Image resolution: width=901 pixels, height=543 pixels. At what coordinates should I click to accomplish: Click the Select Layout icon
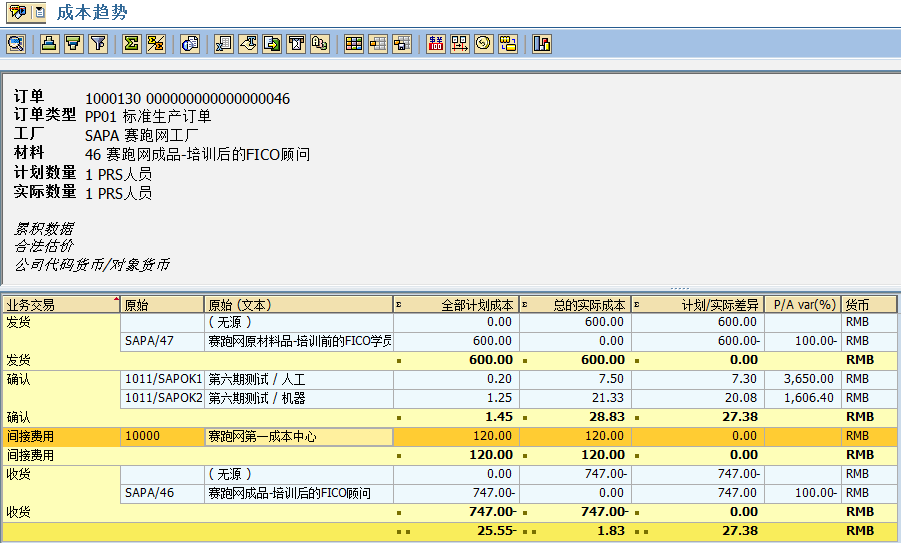click(378, 44)
